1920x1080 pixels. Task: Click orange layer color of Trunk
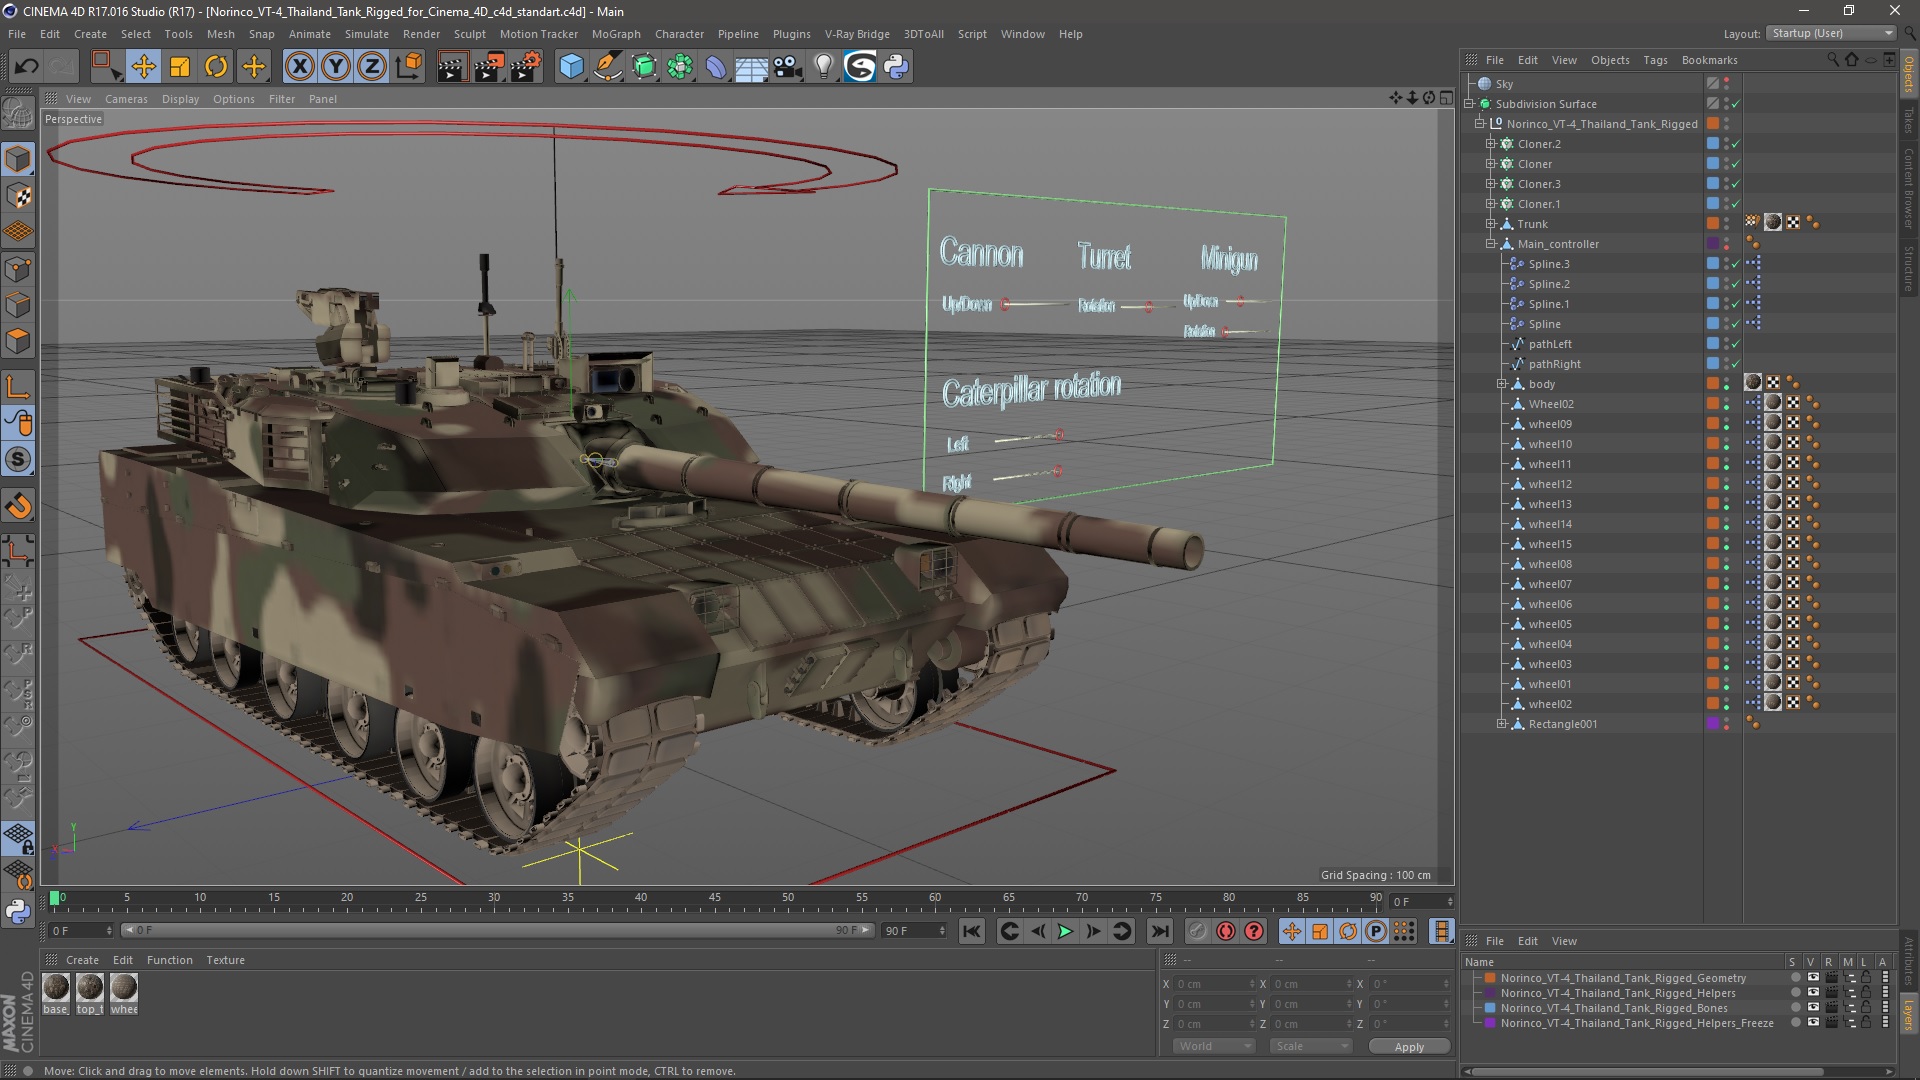coord(1712,224)
